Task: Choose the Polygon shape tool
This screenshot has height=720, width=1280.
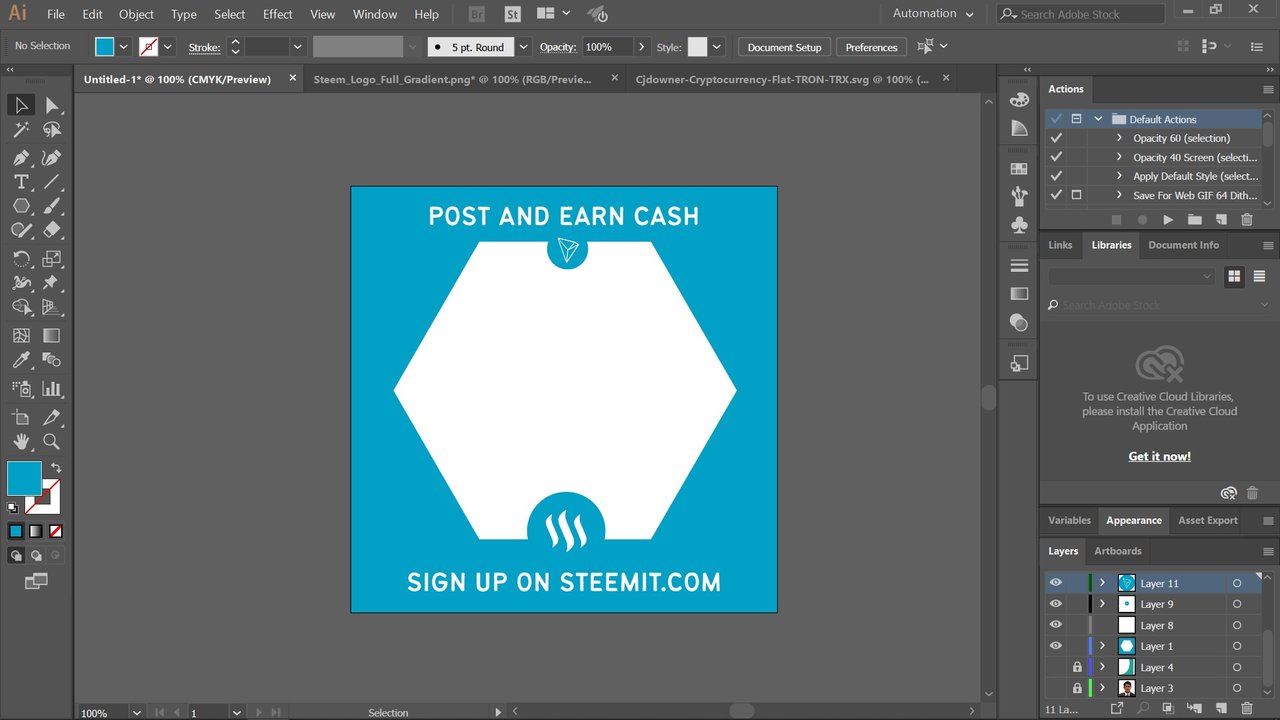Action: coord(21,206)
